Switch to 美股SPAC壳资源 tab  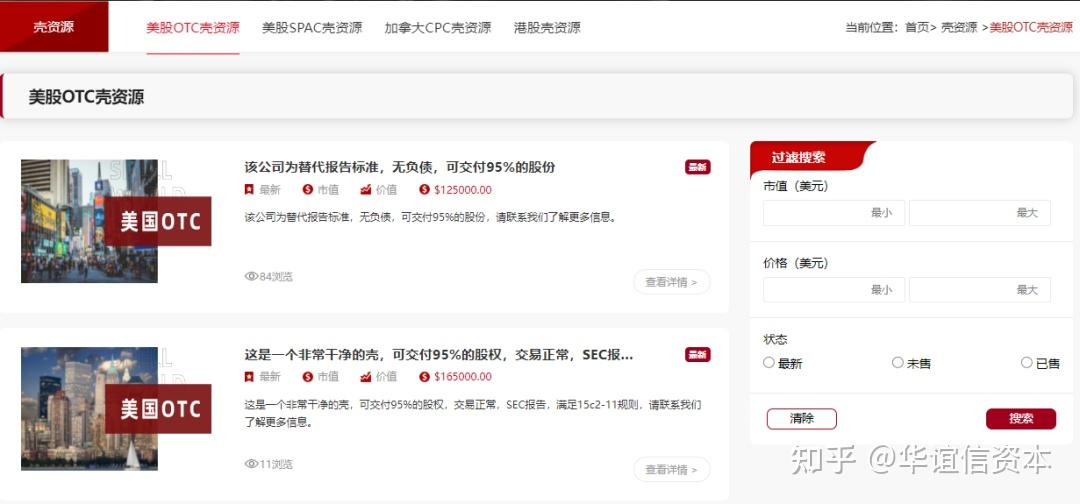coord(312,28)
